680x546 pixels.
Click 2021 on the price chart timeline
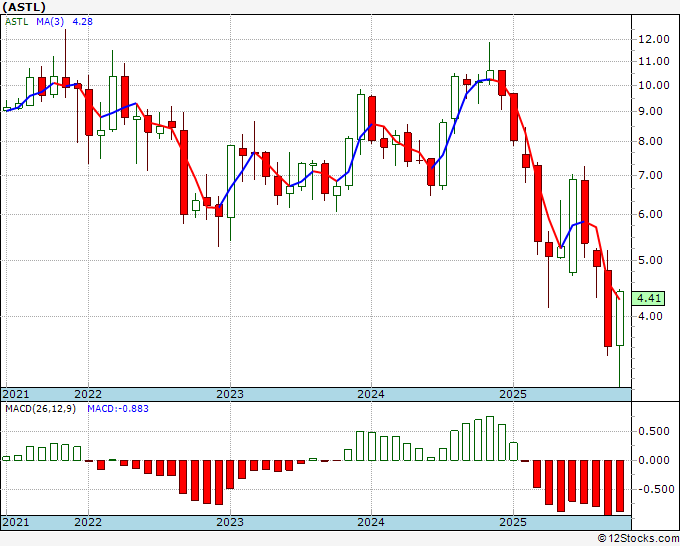(16, 394)
